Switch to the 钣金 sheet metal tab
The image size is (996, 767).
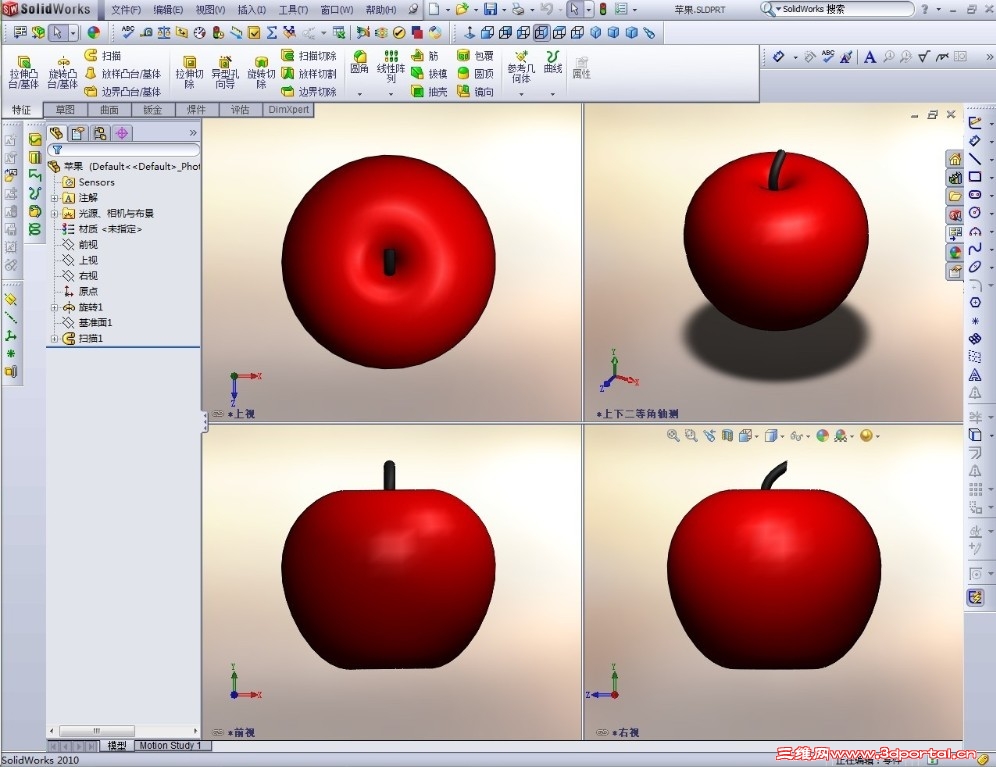(x=152, y=110)
